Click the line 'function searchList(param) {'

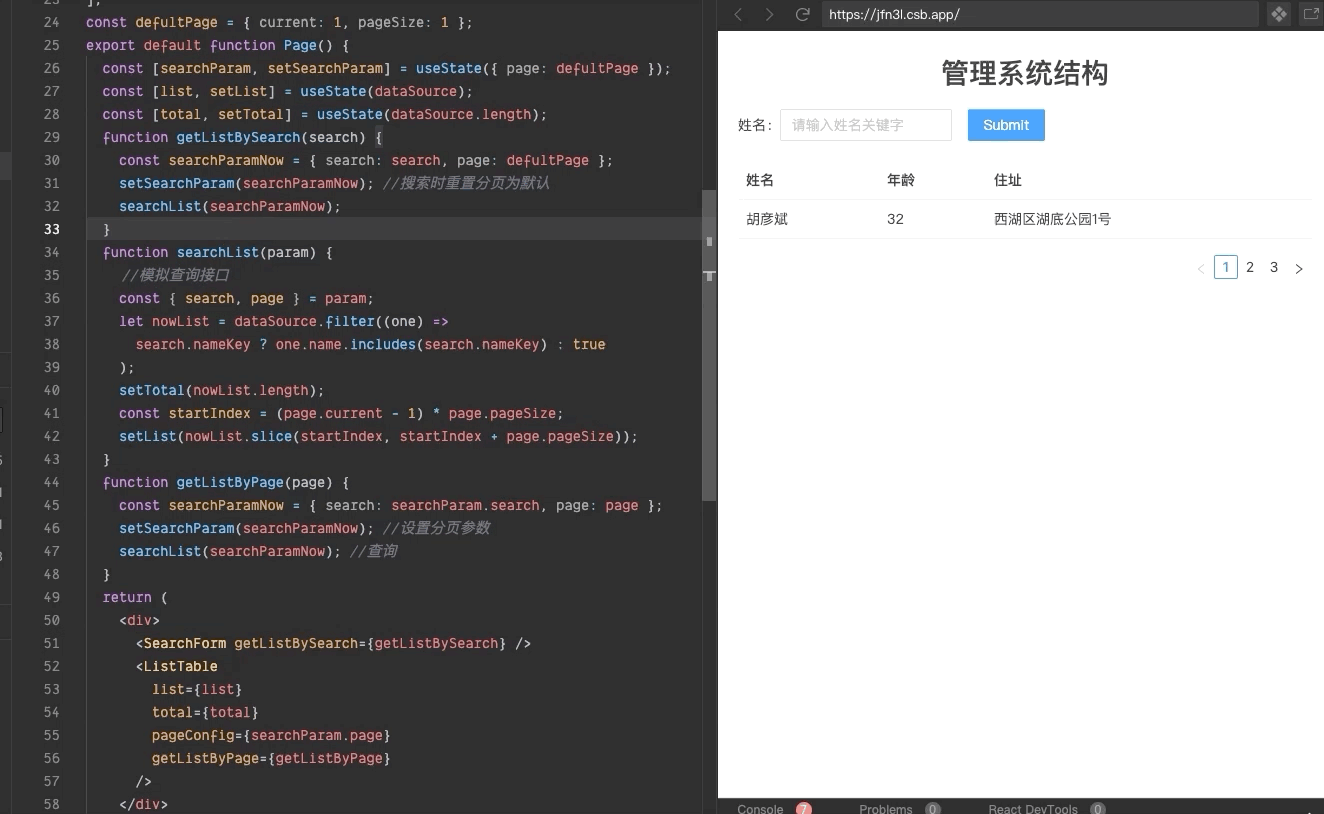[218, 252]
